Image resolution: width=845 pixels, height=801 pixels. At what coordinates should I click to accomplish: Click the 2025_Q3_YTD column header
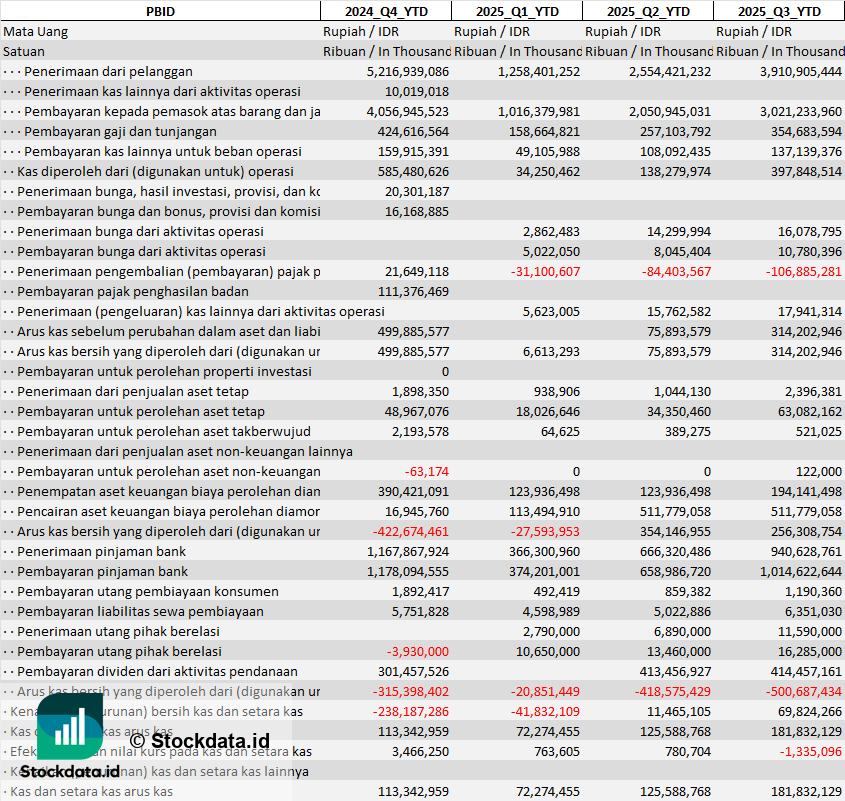pos(779,11)
